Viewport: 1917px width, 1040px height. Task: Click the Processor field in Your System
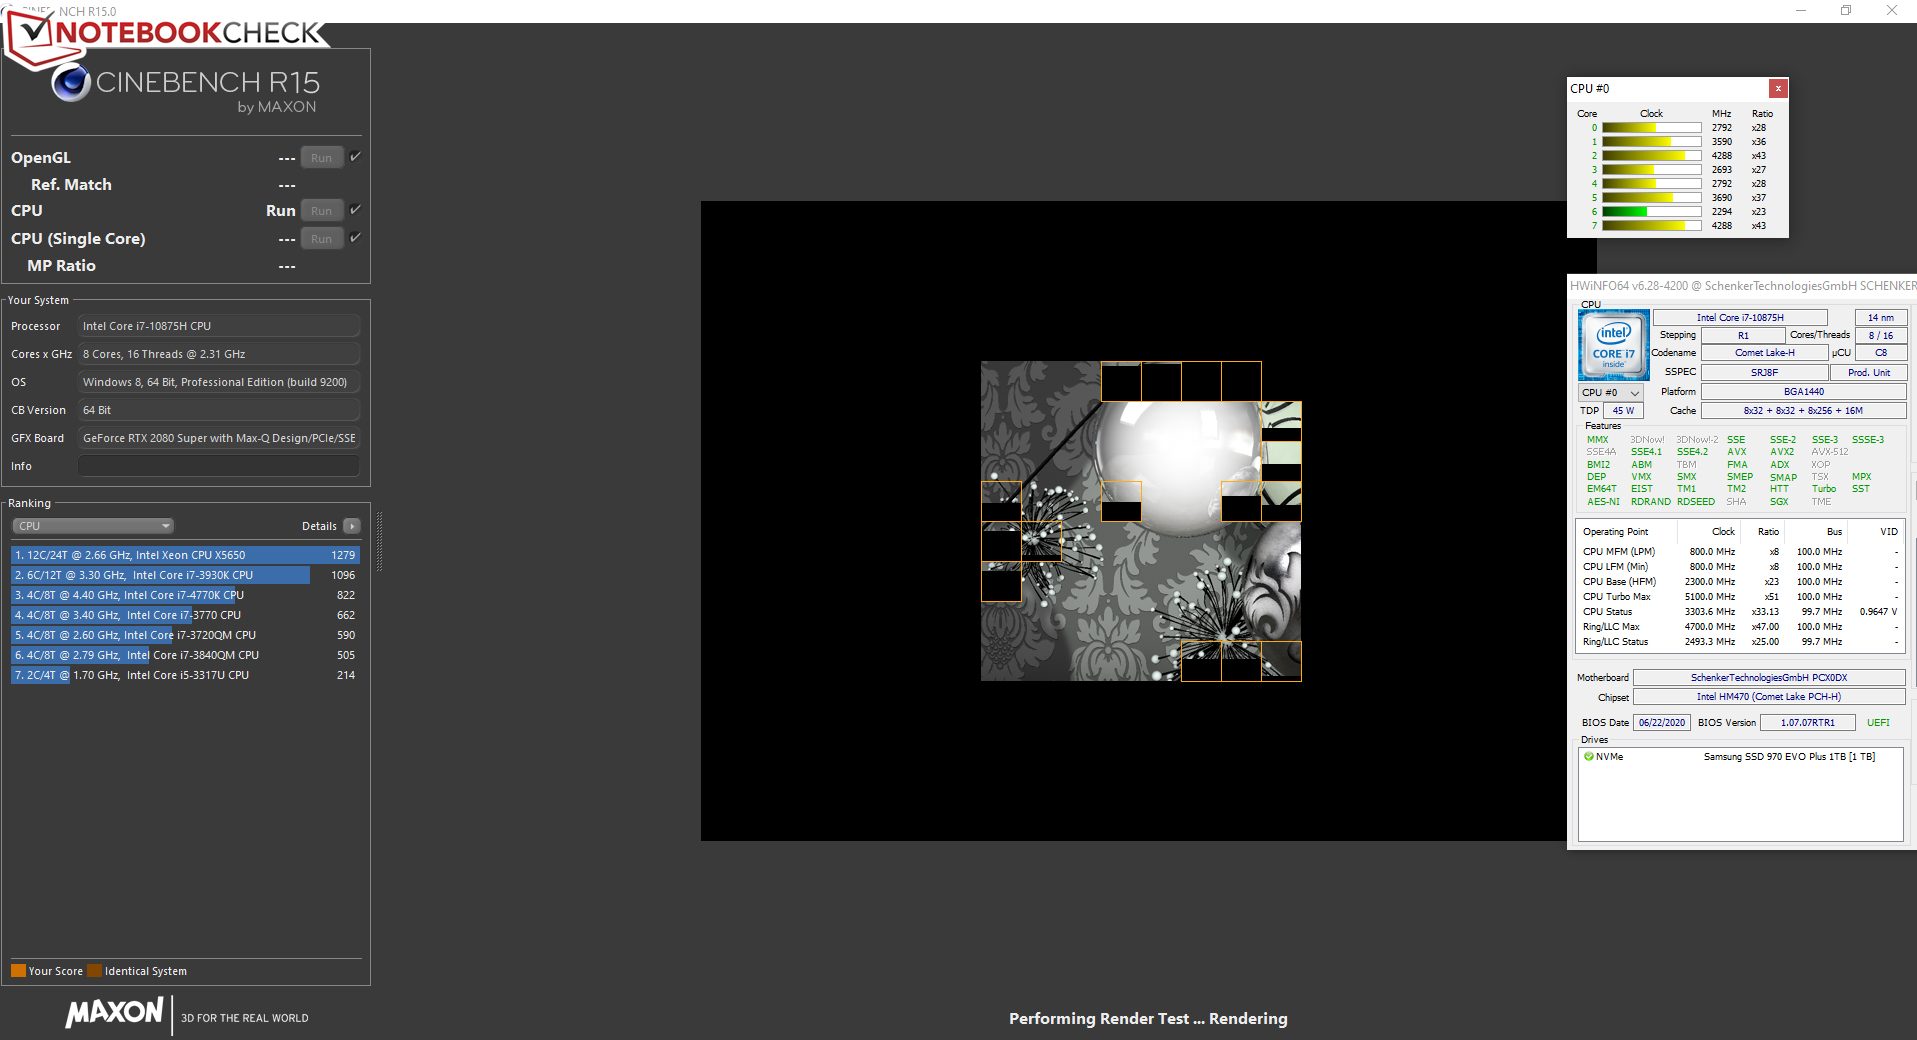(219, 326)
